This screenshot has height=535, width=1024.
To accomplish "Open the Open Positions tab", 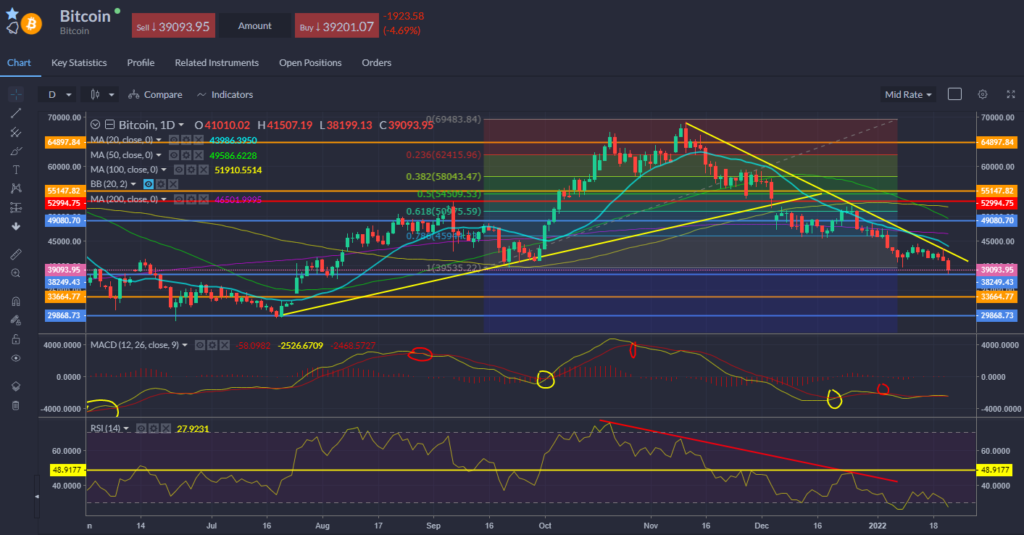I will [309, 63].
